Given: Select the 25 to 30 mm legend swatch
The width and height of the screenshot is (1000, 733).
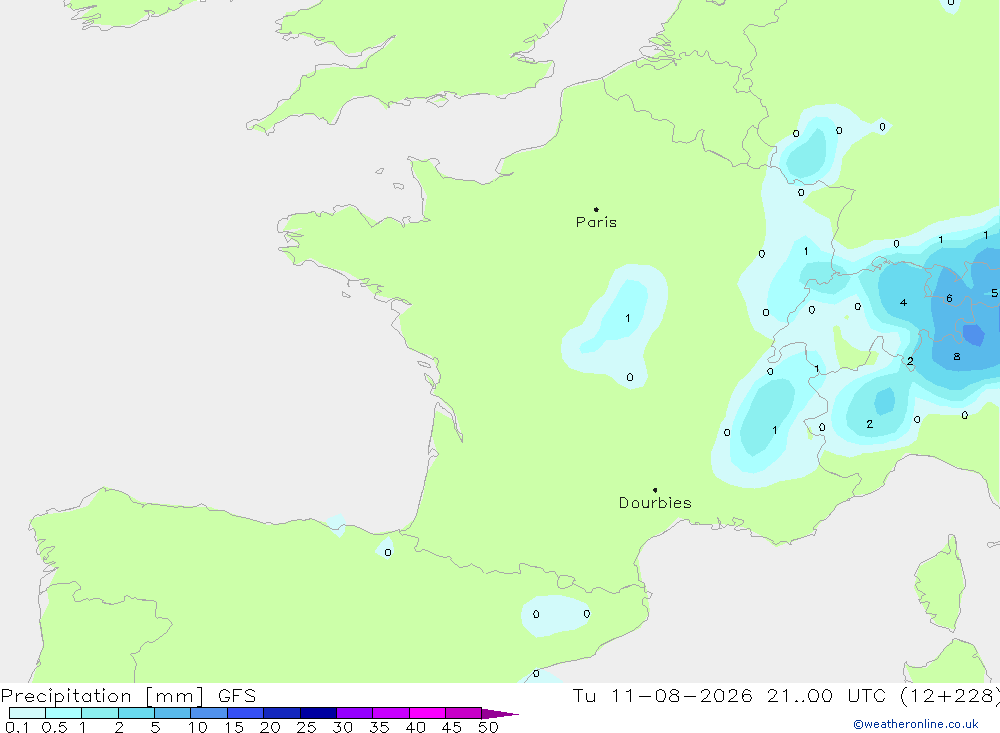Looking at the screenshot, I should 318,713.
